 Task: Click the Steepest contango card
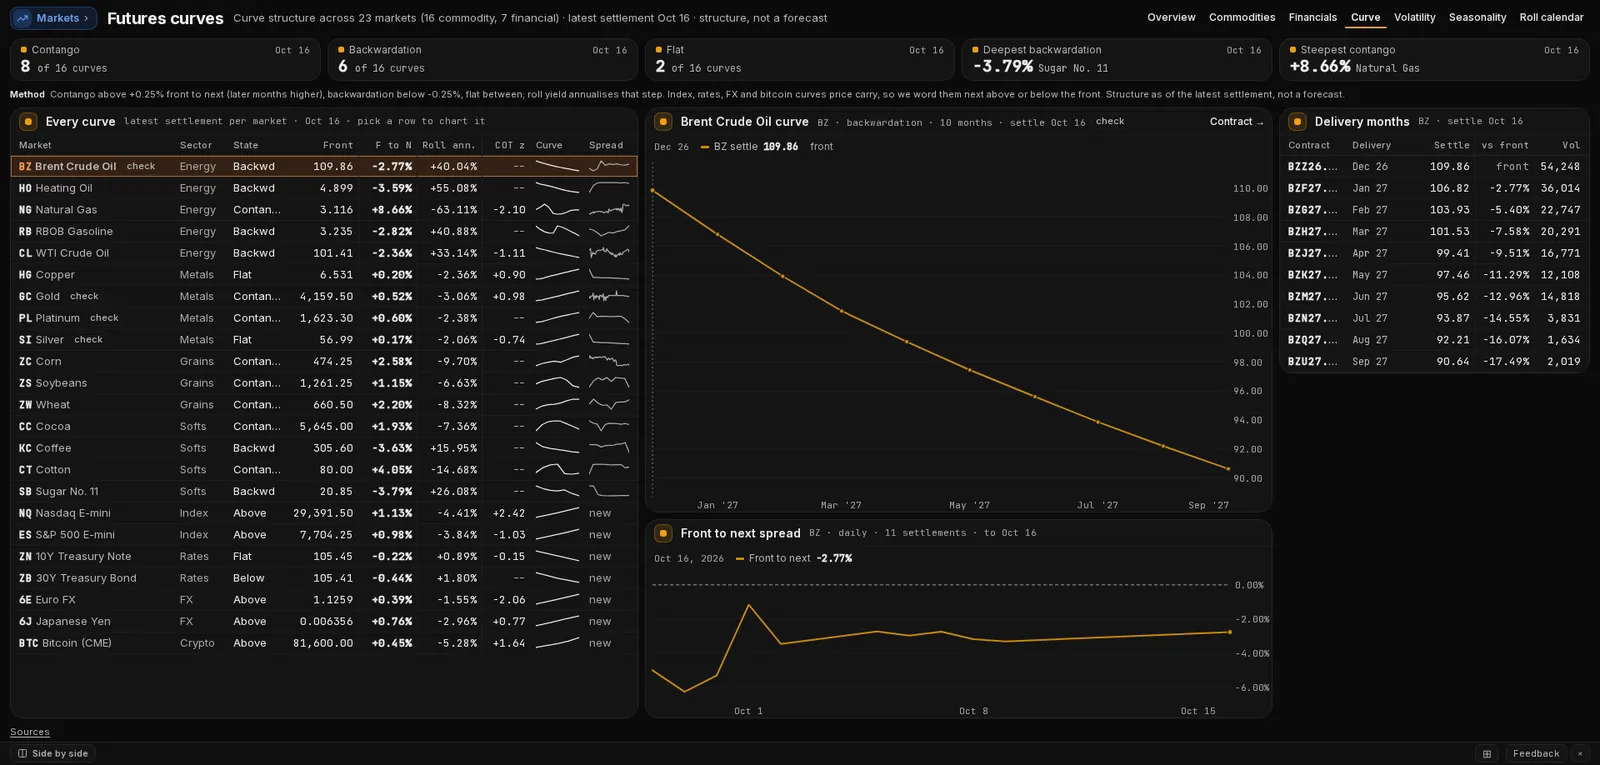[x=1434, y=59]
